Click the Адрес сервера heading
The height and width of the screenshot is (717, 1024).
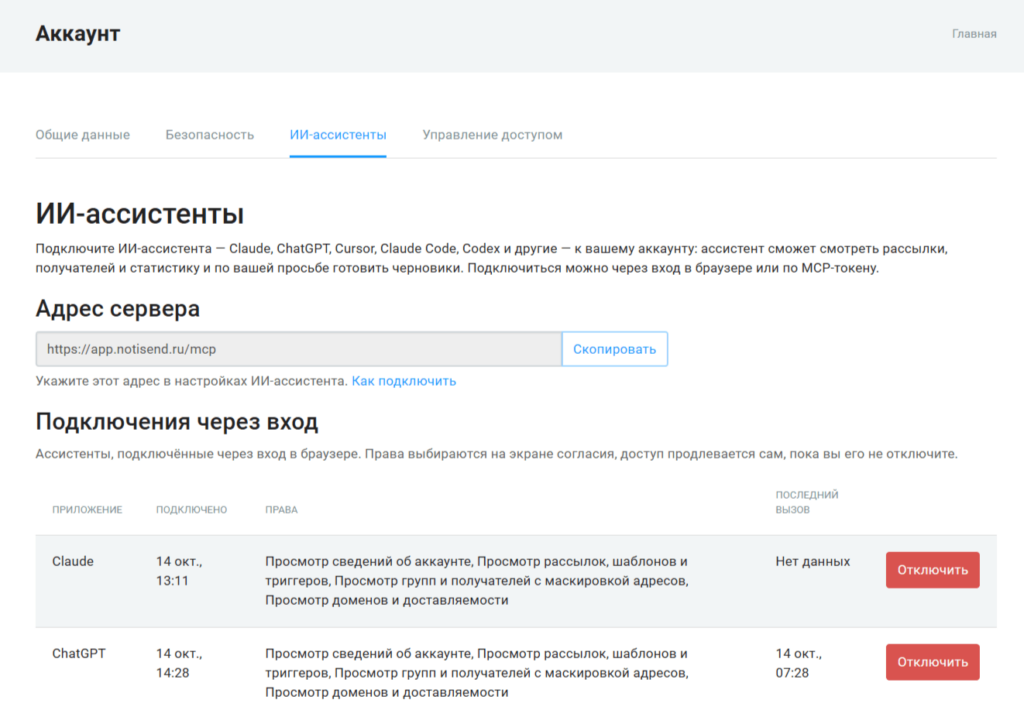click(118, 308)
